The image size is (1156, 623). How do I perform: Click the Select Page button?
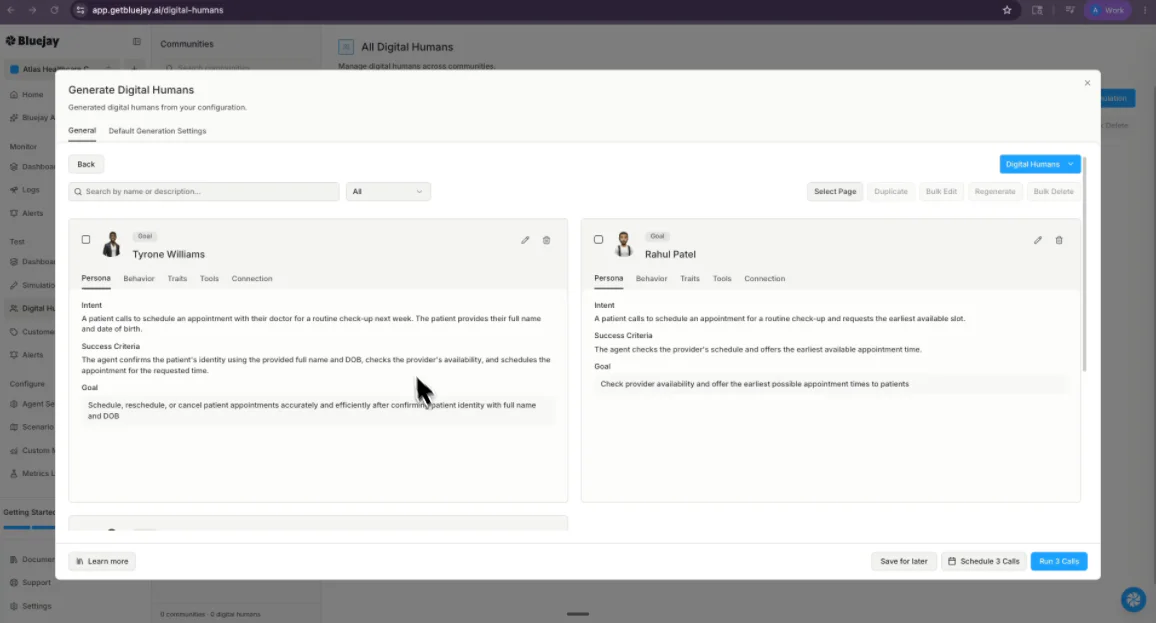click(835, 192)
